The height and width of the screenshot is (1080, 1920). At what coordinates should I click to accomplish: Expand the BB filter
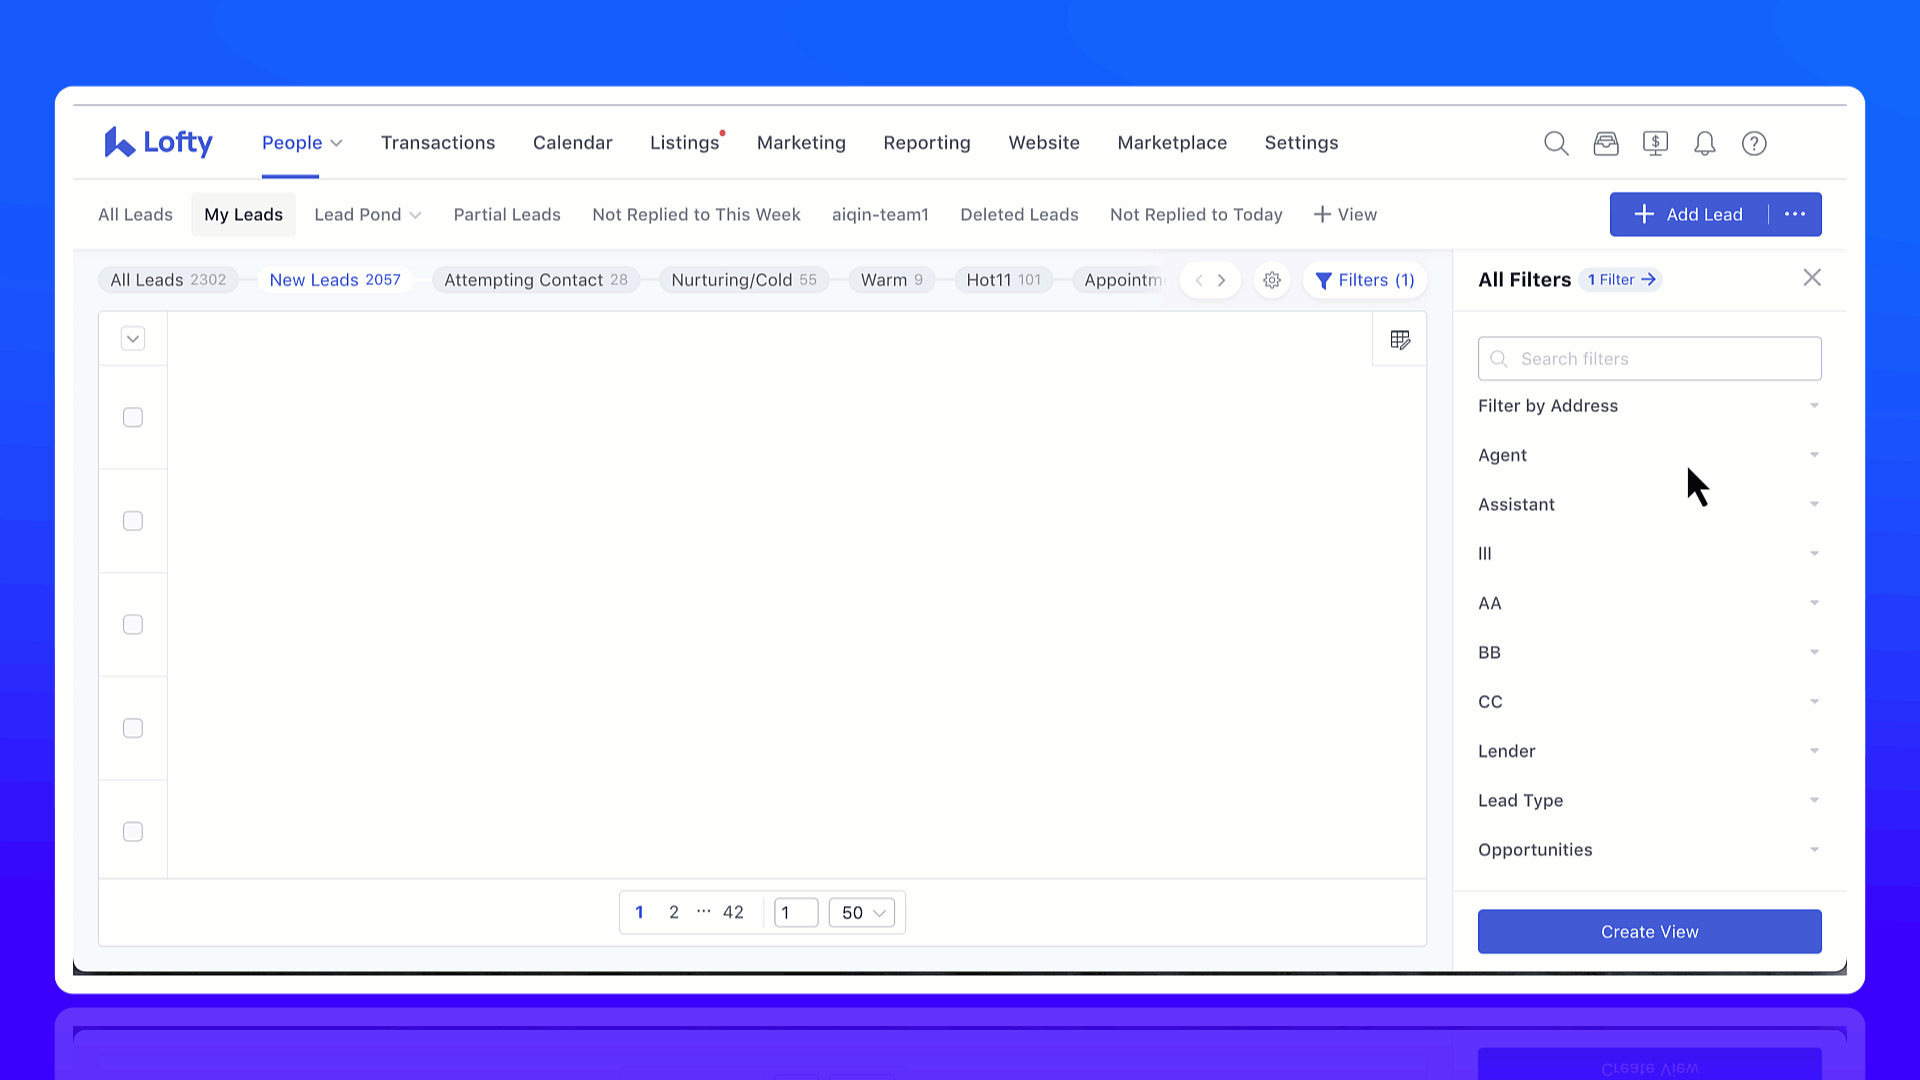1649,652
